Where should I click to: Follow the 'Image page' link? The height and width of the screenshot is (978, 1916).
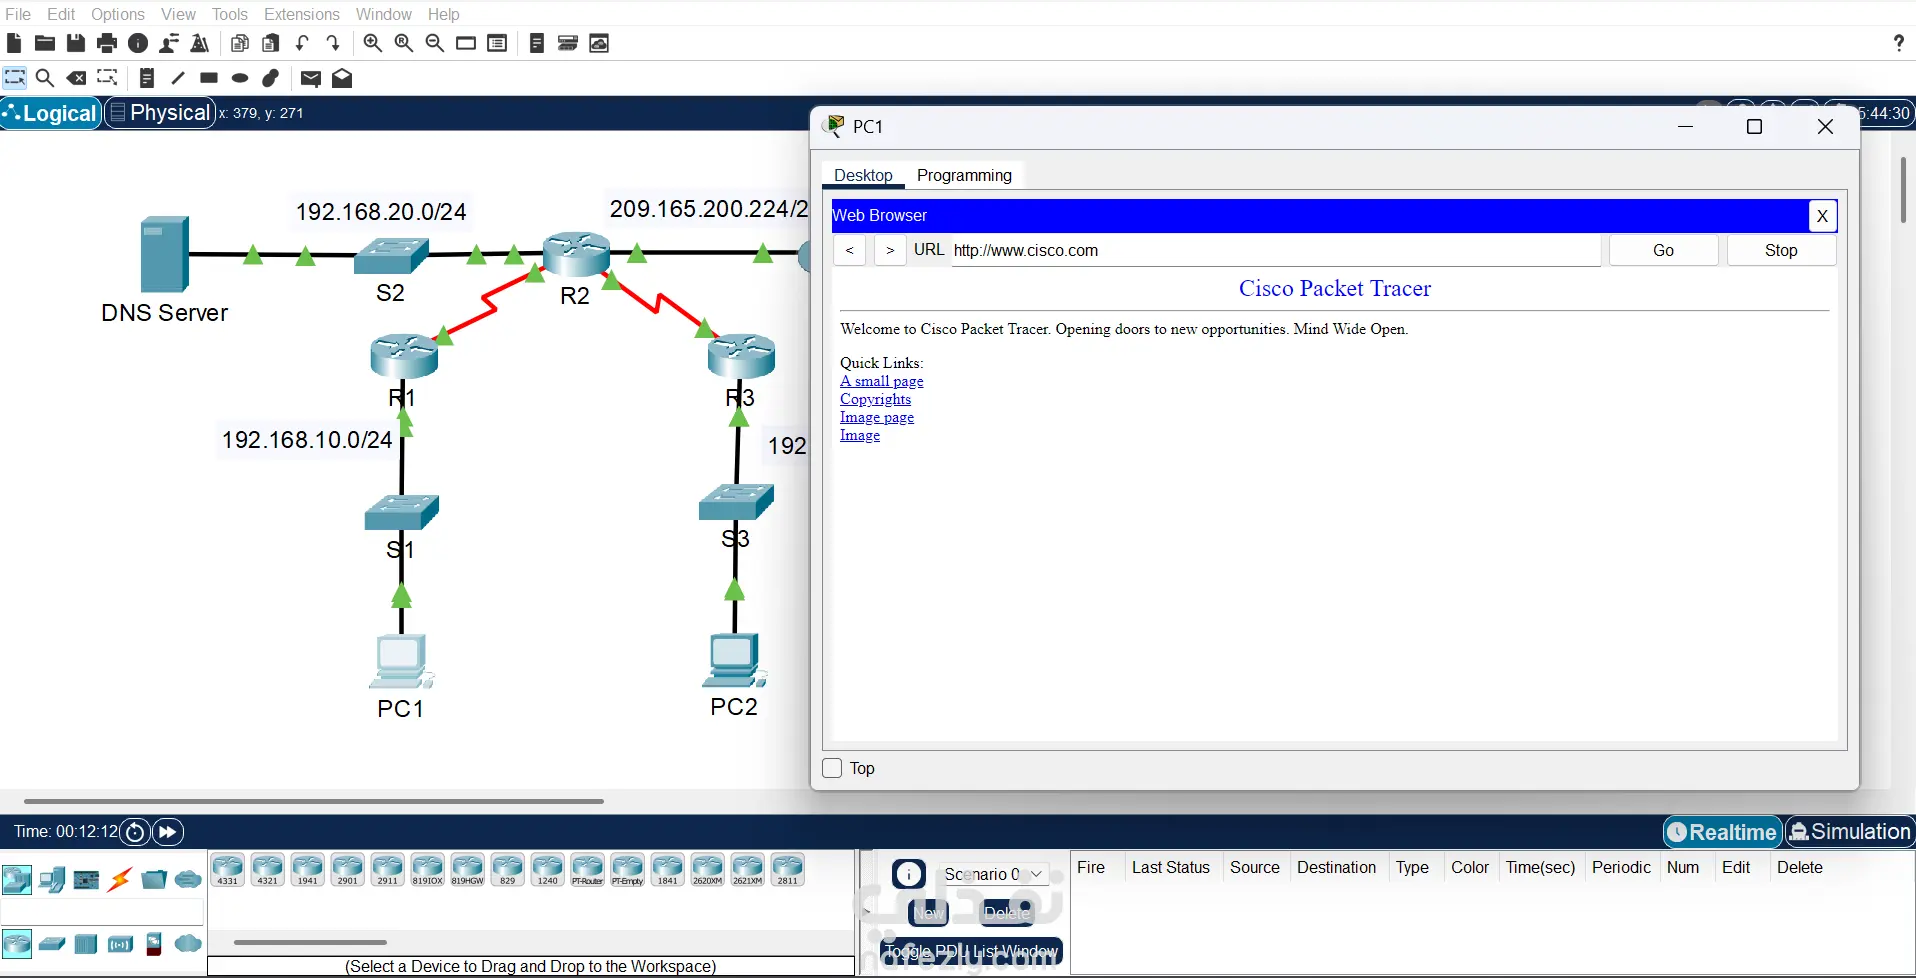[877, 417]
